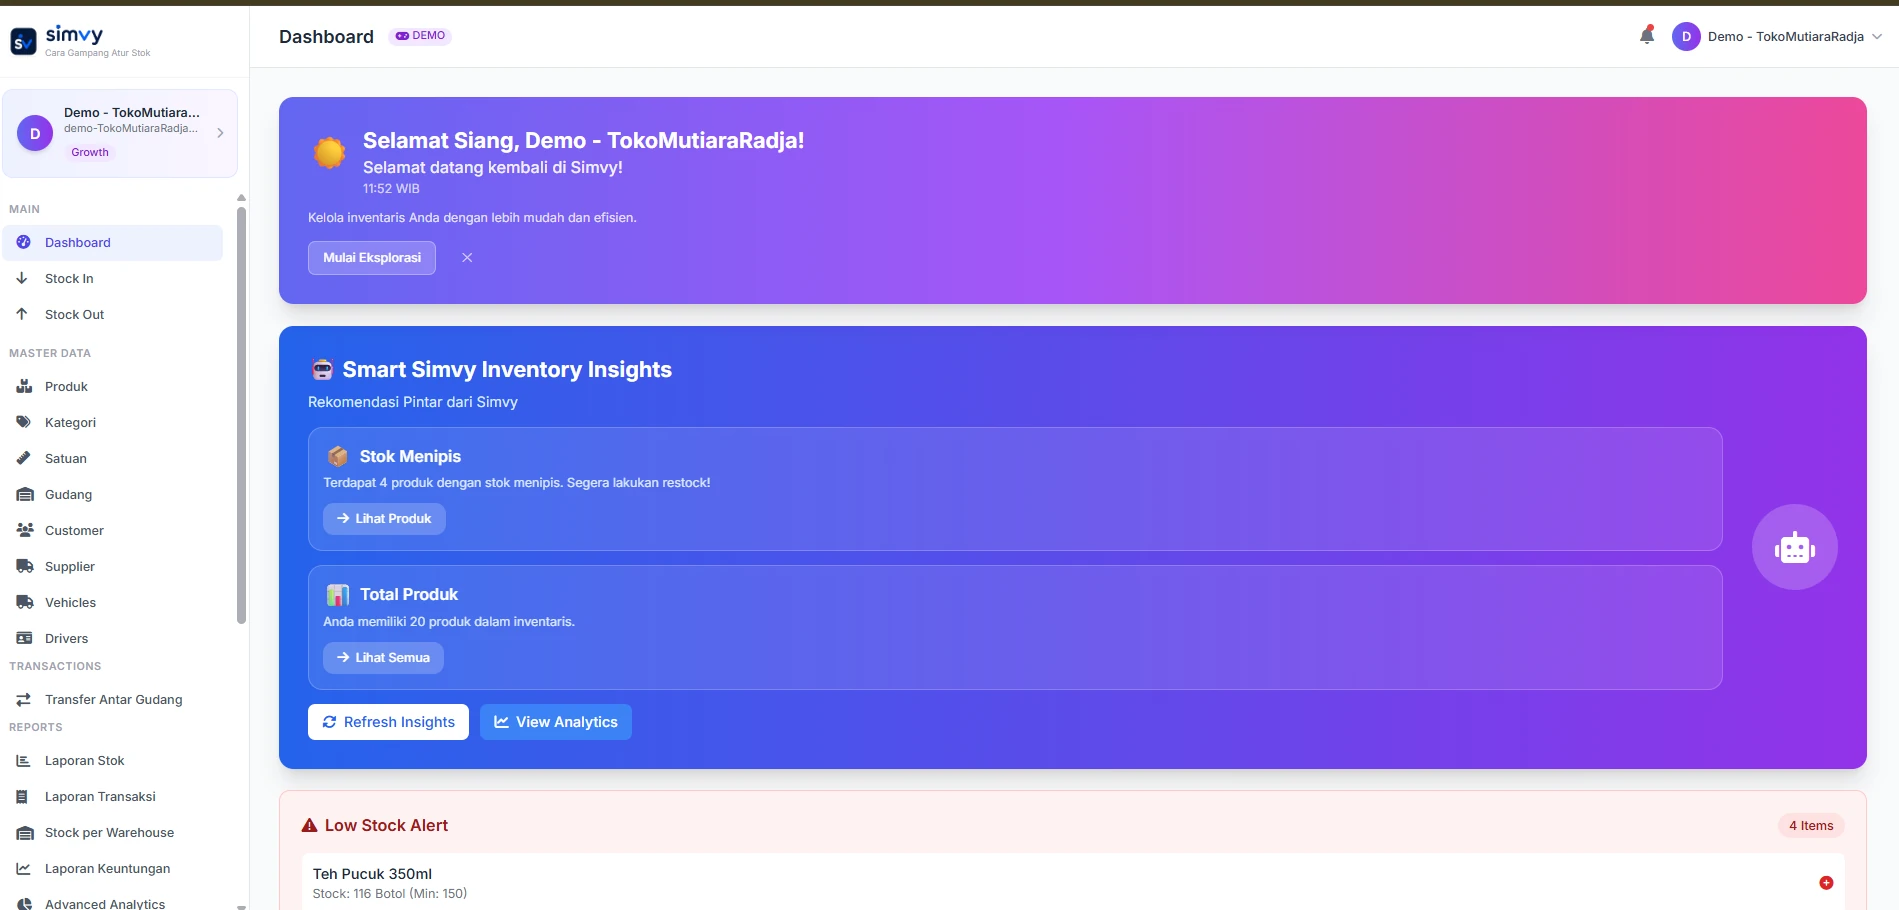
Task: Click the Laporan Transaksi receipt icon
Action: [x=23, y=797]
